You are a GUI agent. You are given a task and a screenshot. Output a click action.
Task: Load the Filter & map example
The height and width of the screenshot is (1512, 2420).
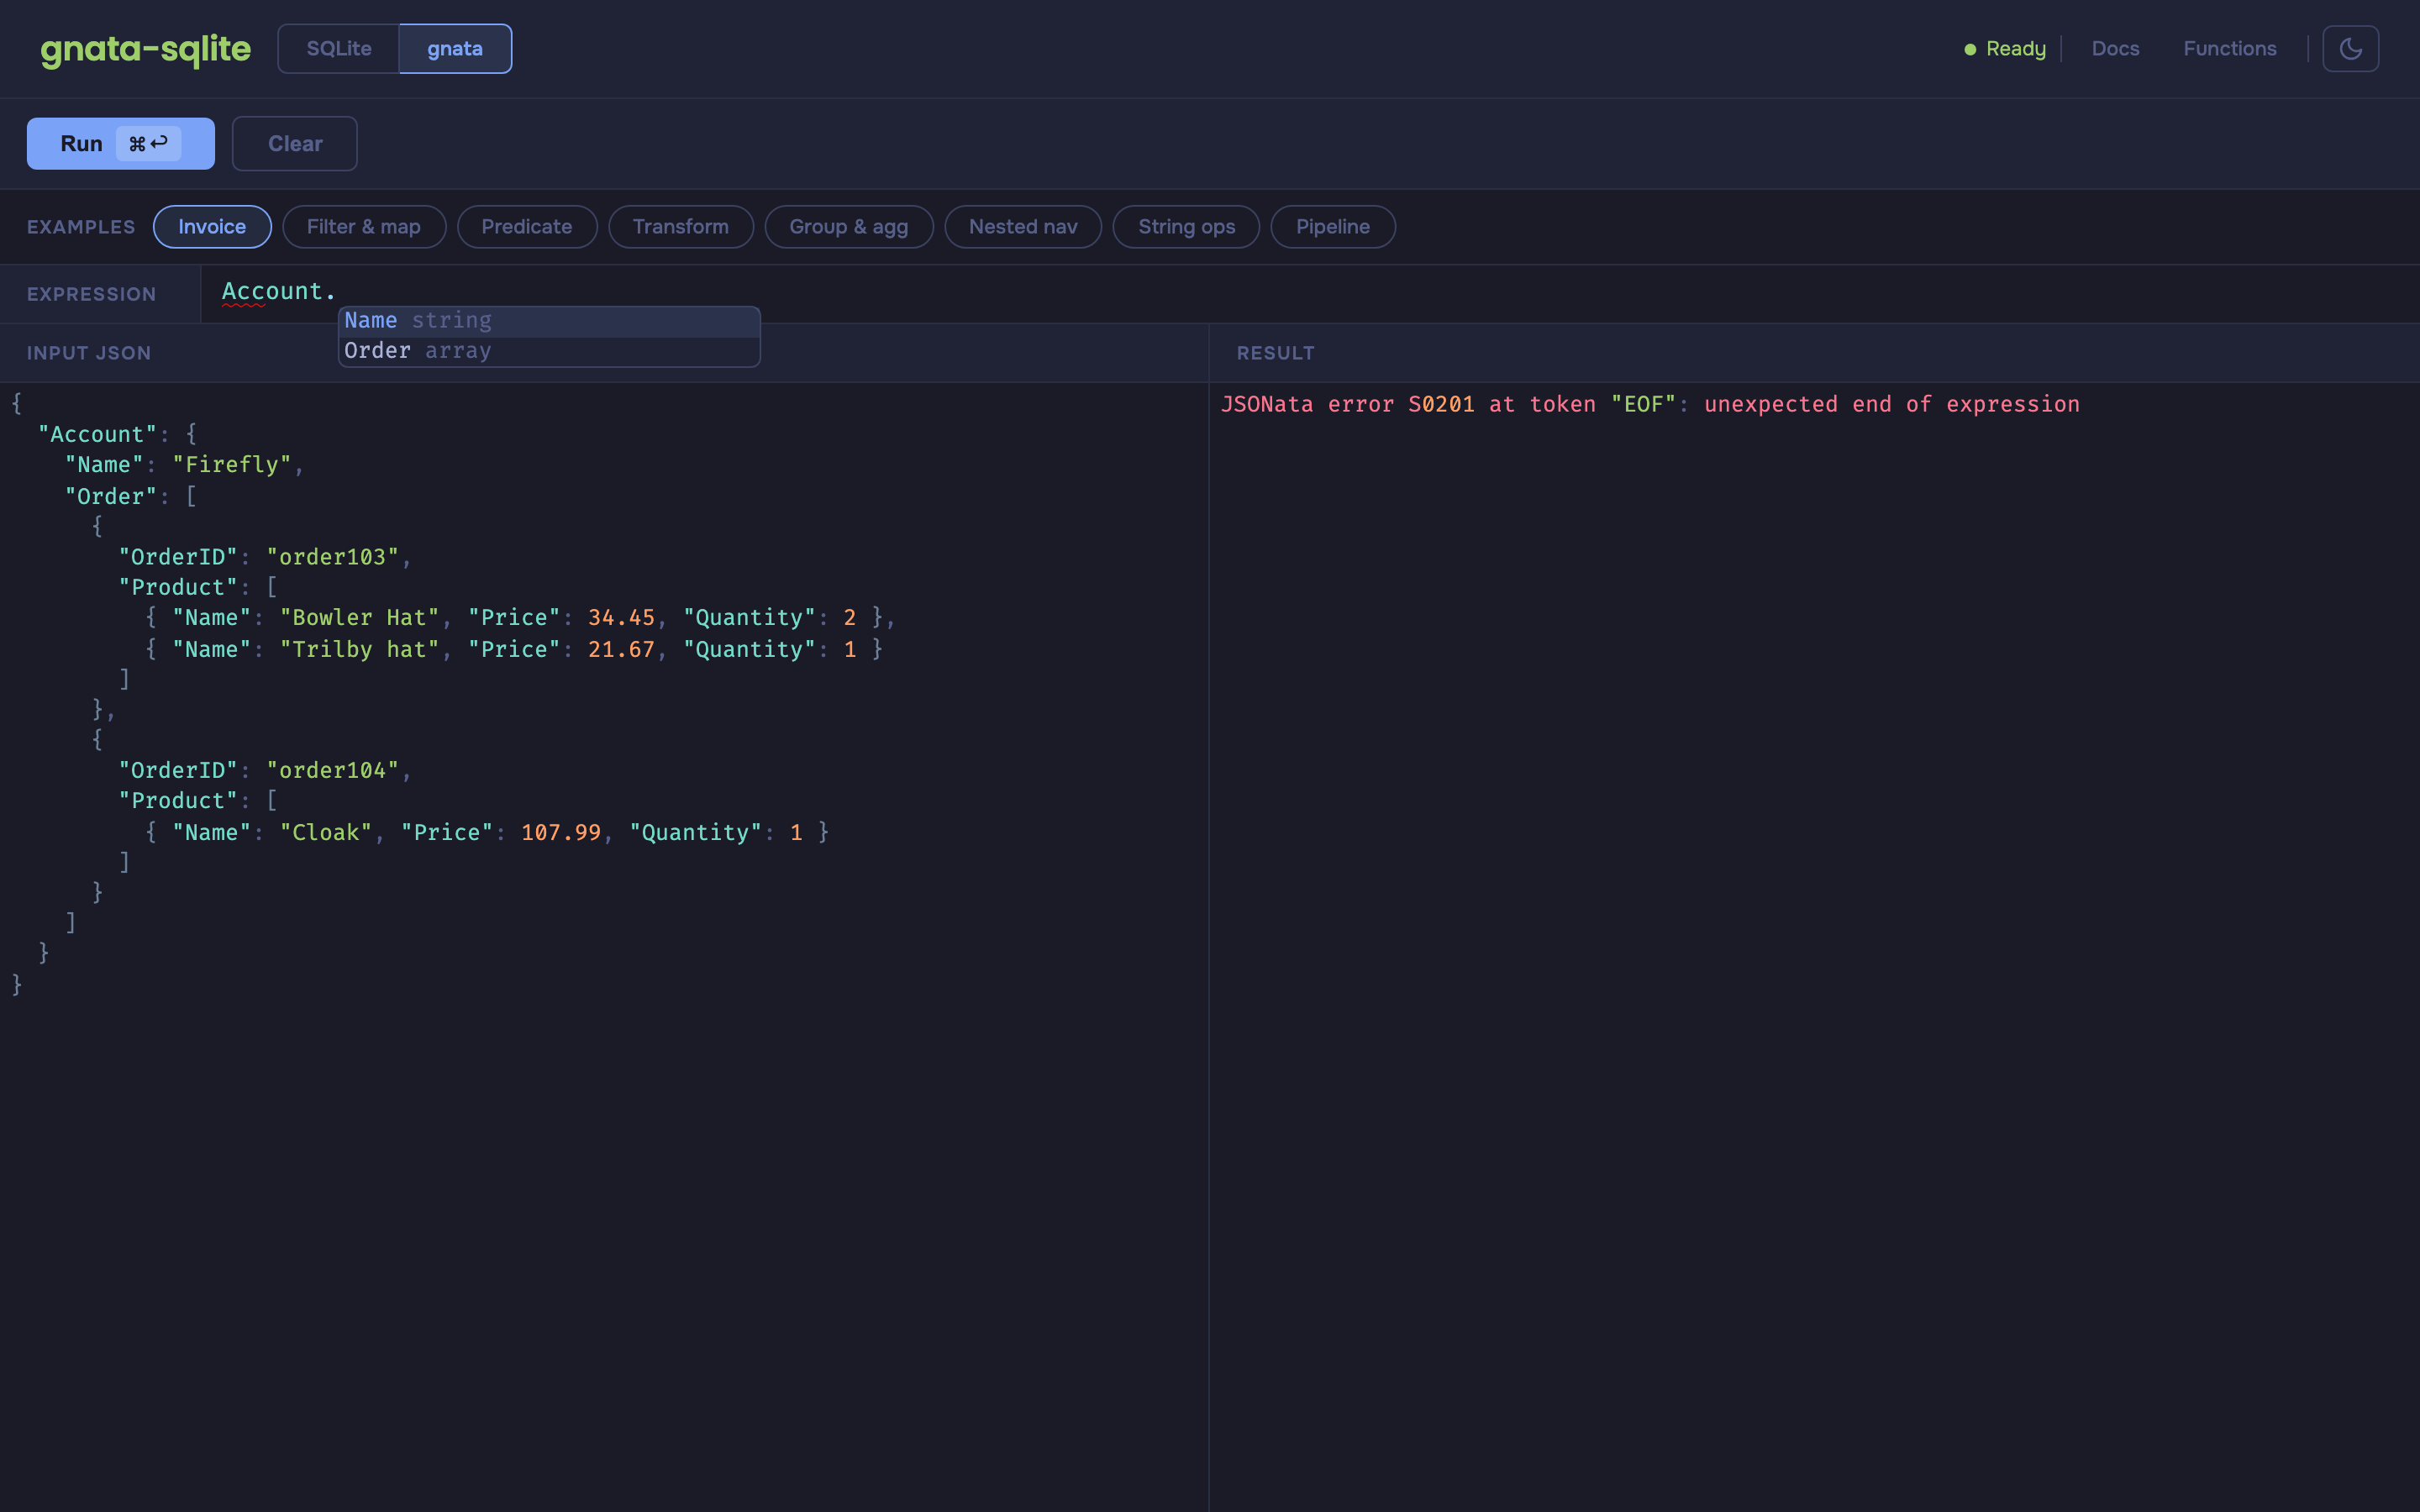tap(363, 227)
